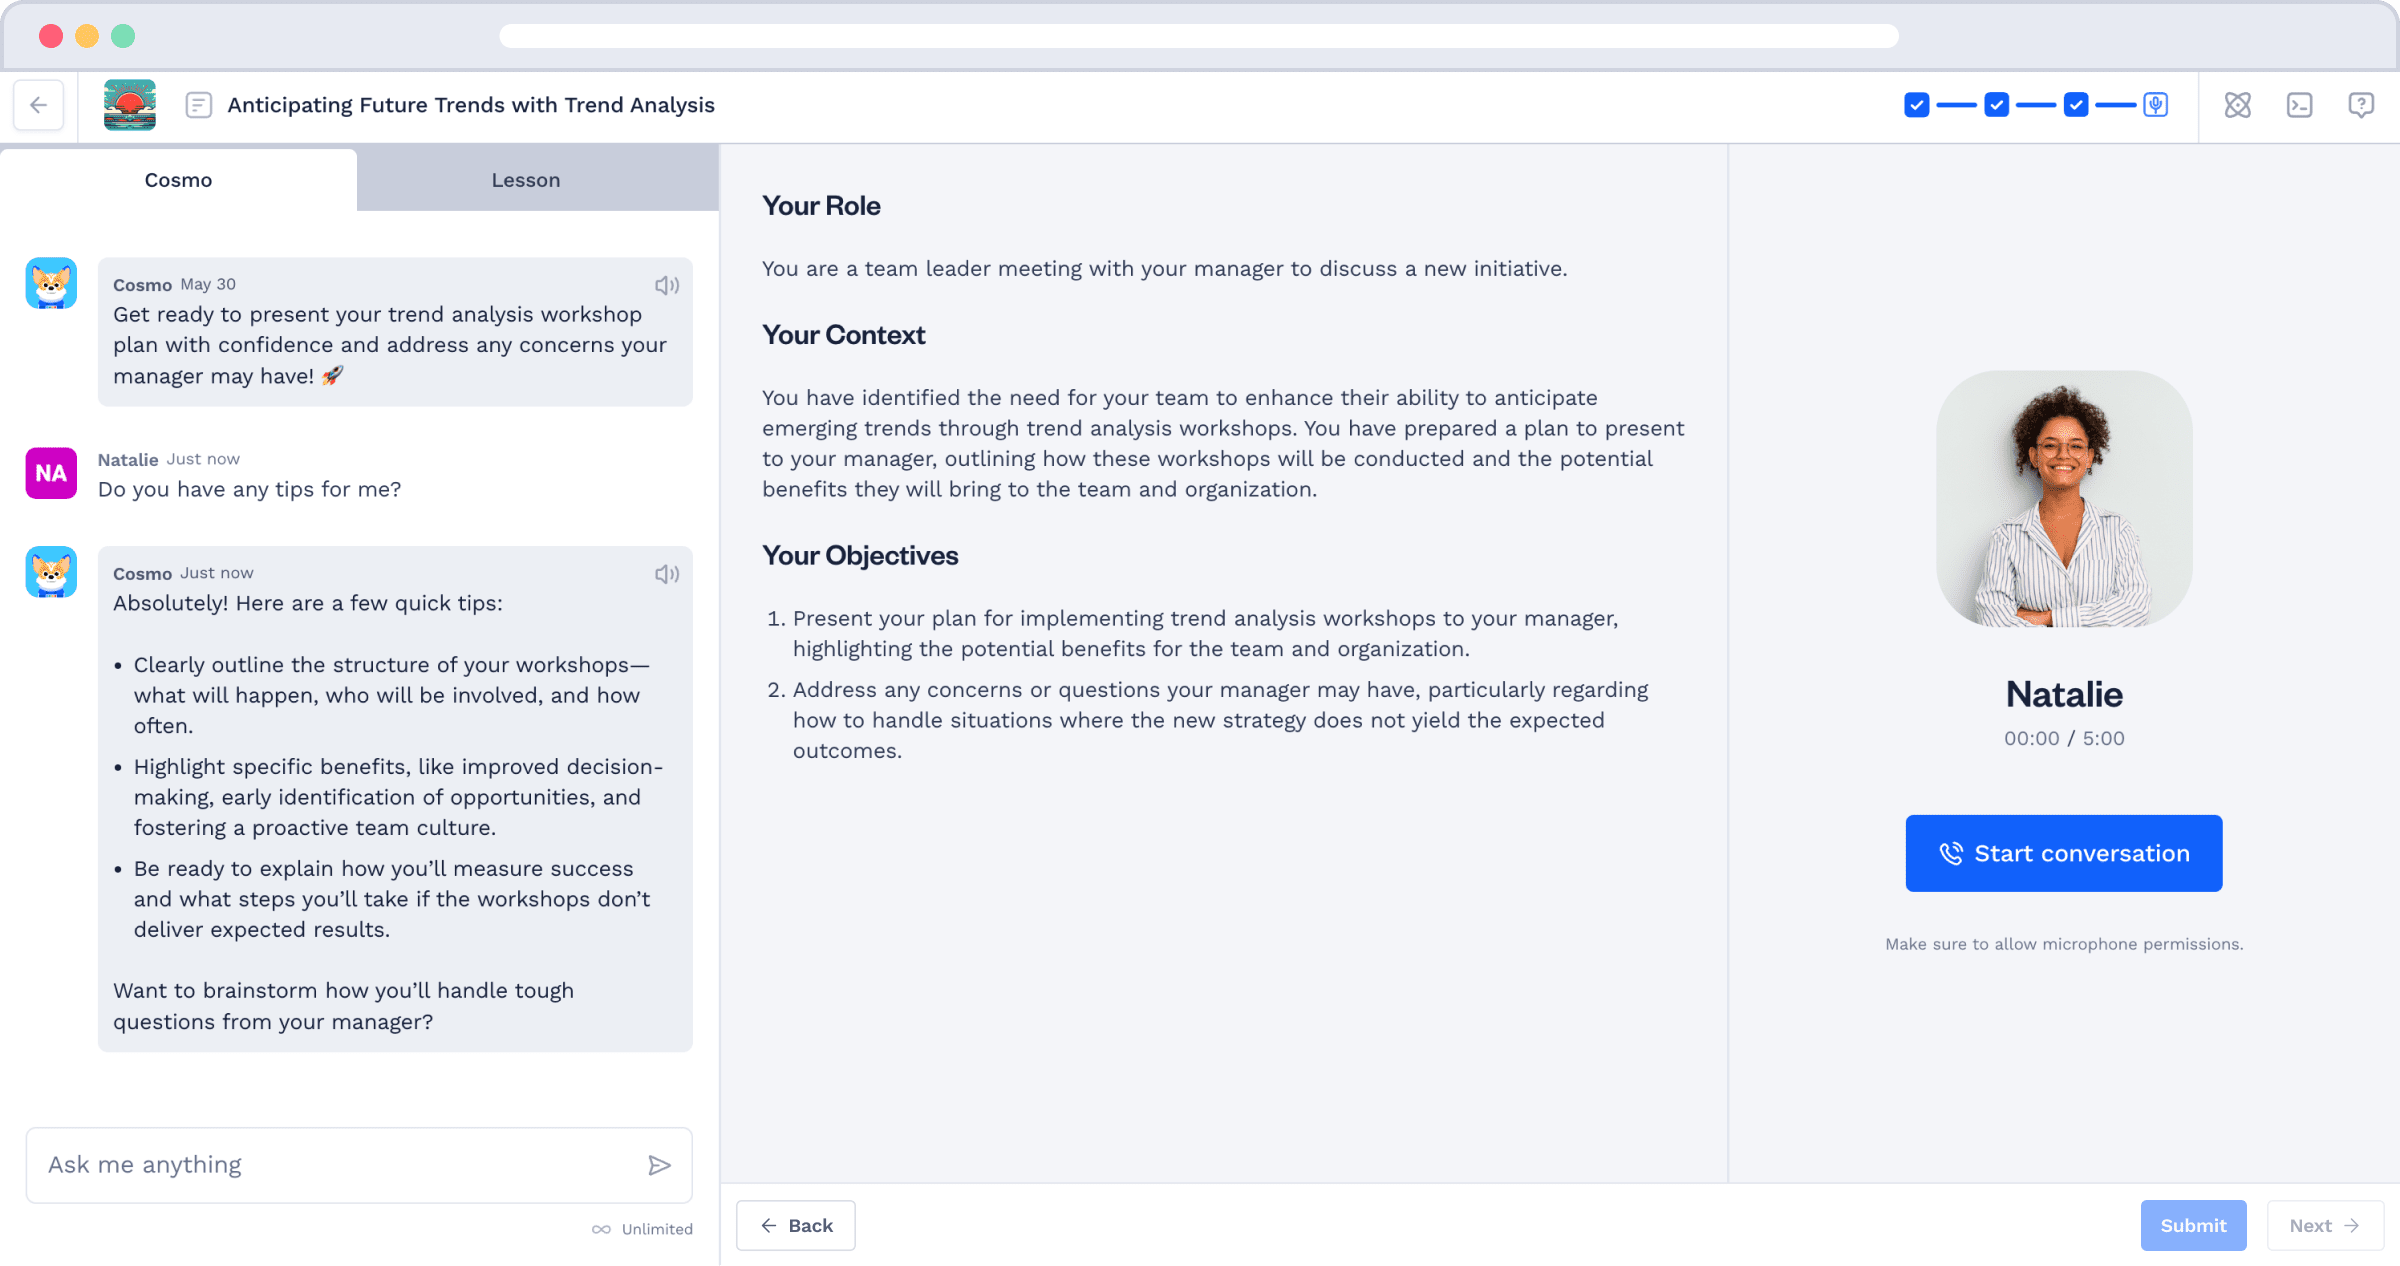
Task: Select the first completed step checkbox
Action: (x=1917, y=105)
